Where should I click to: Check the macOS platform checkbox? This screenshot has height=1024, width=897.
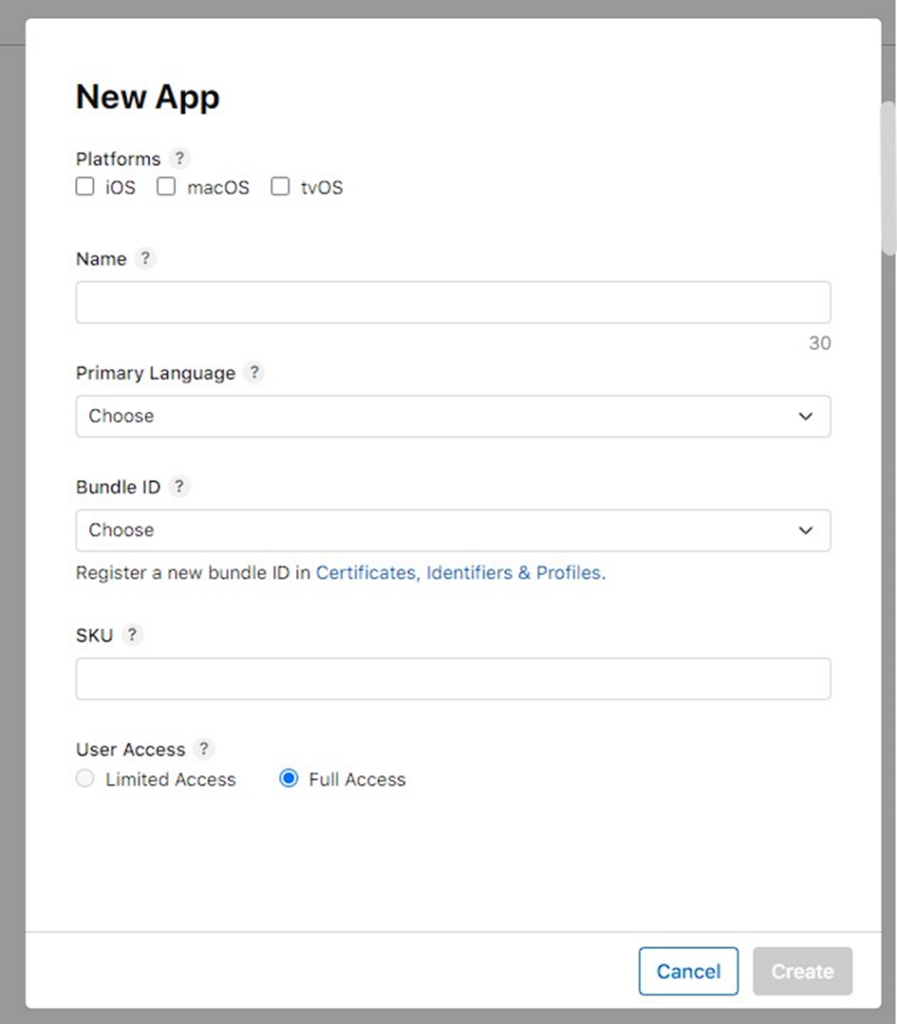click(166, 187)
